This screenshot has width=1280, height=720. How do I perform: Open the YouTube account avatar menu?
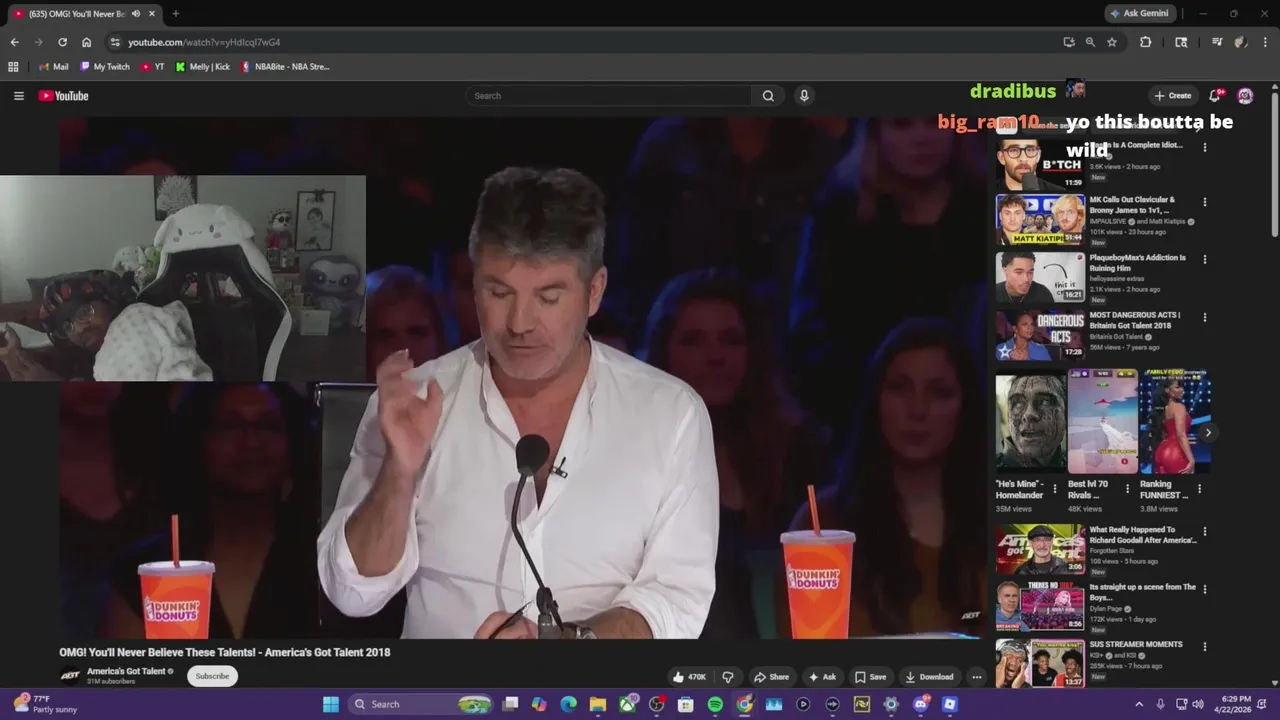tap(1245, 96)
